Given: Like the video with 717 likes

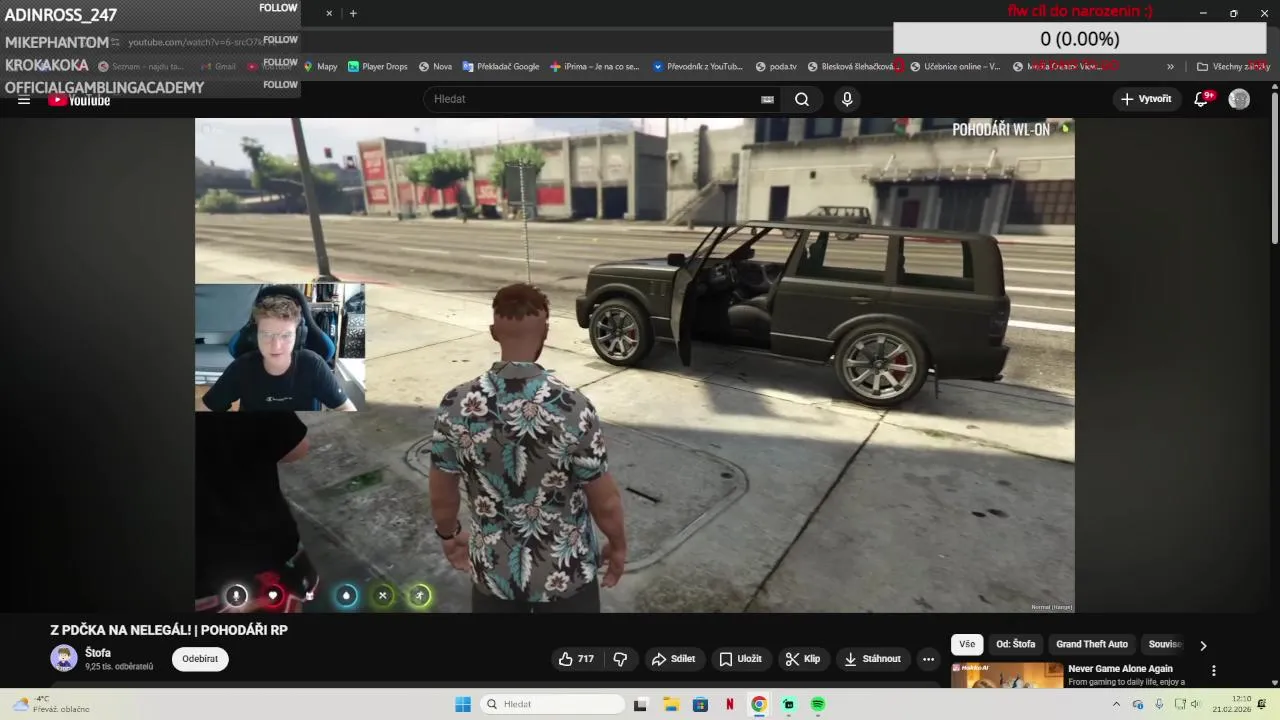Looking at the screenshot, I should coord(577,659).
